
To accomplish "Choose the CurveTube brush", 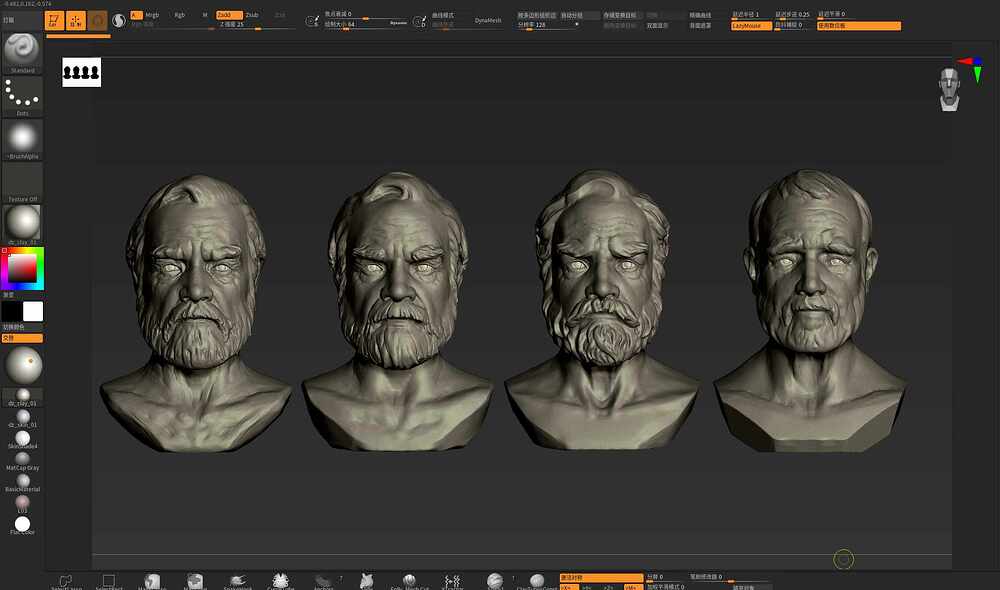I will (x=281, y=582).
